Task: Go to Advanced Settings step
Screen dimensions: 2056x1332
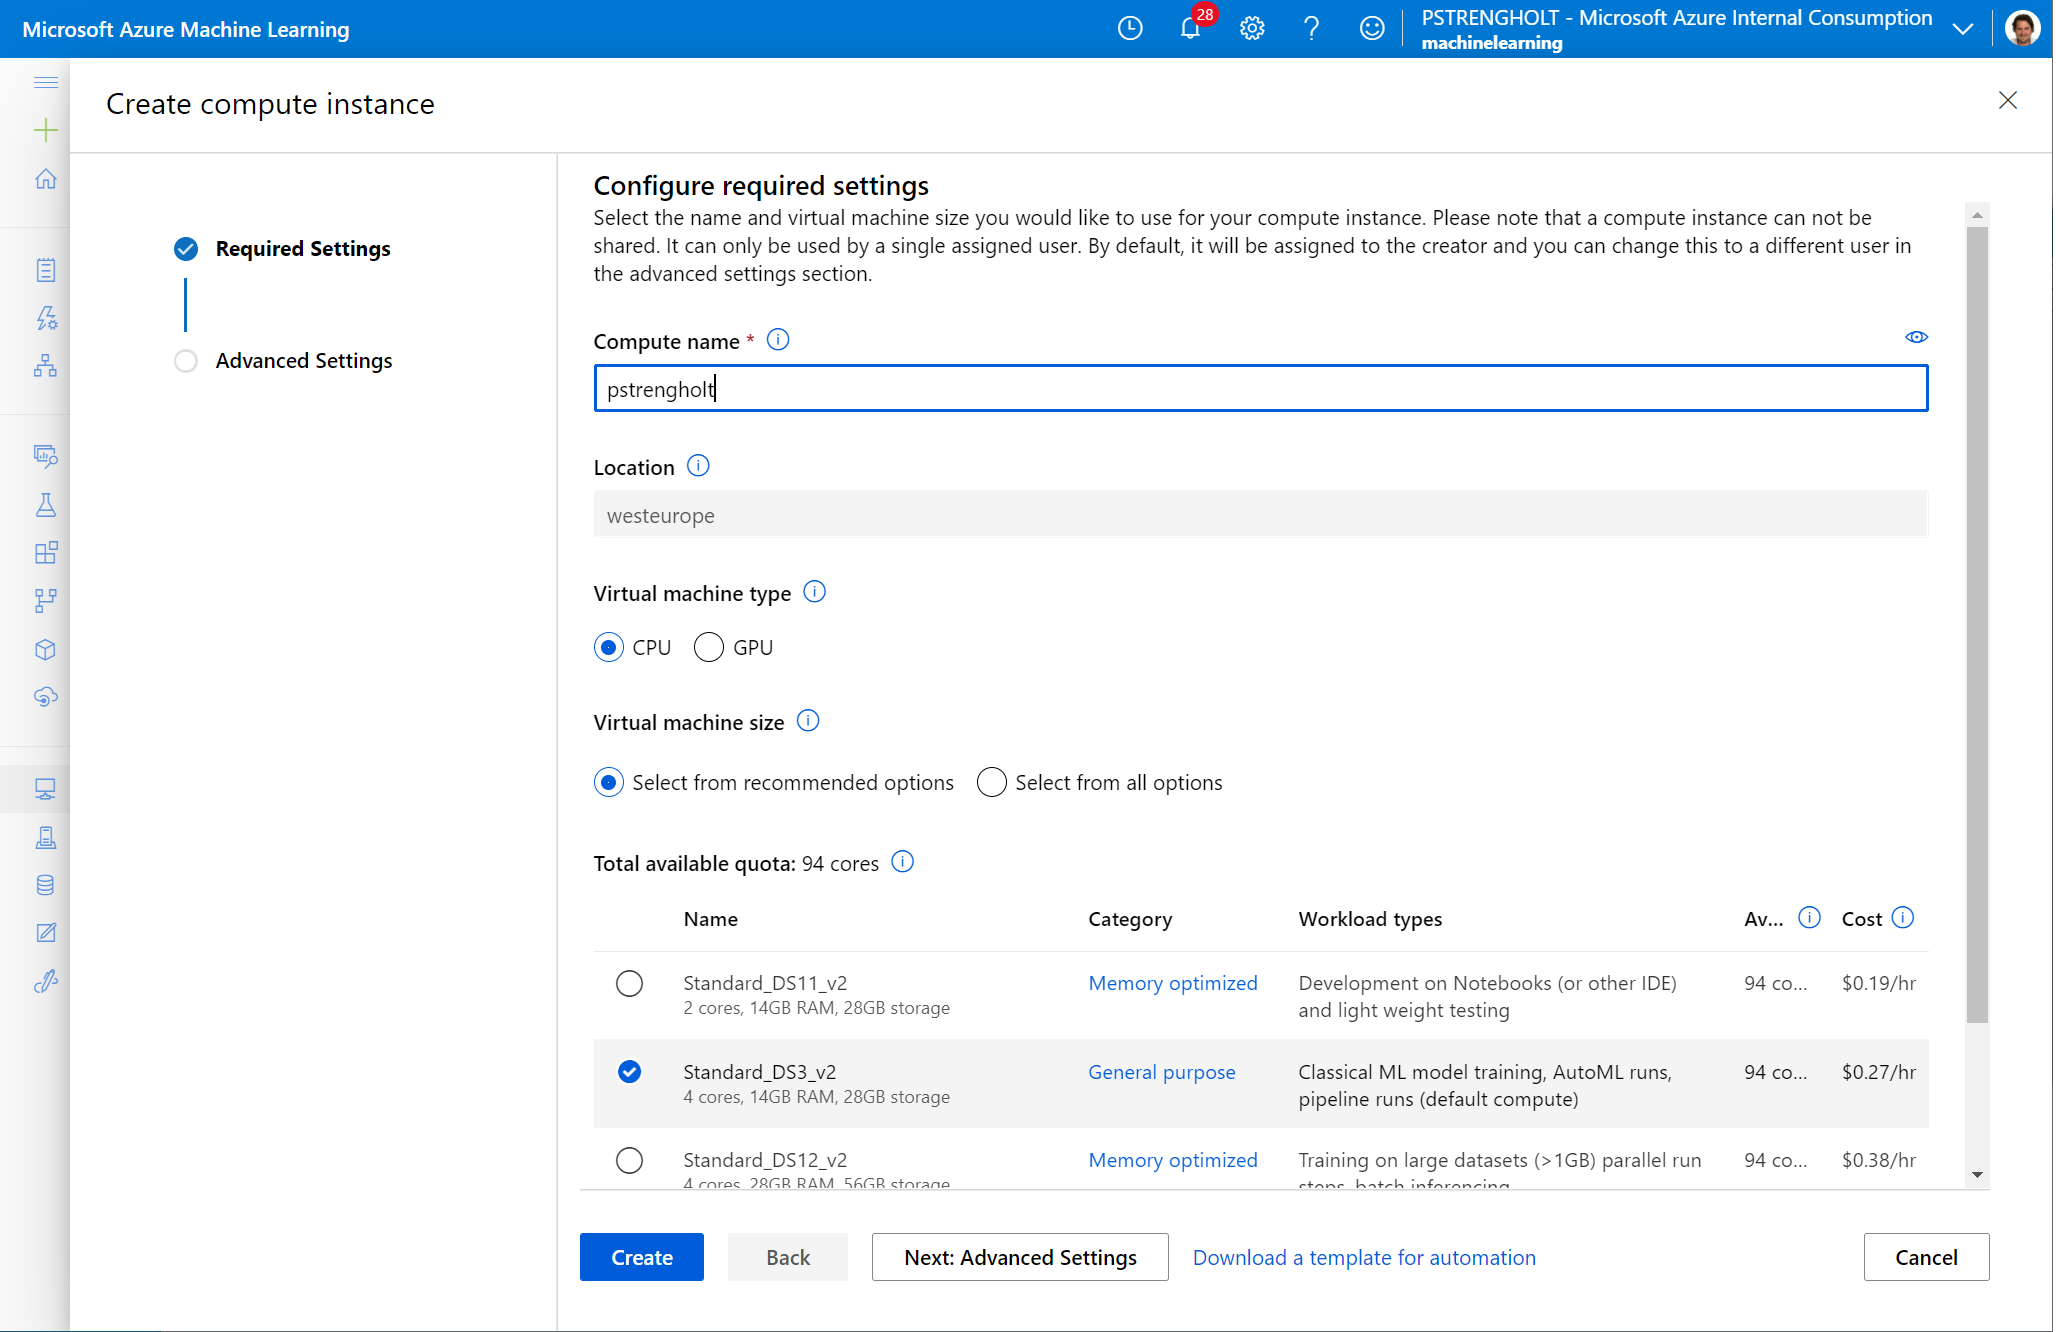Action: 303,361
